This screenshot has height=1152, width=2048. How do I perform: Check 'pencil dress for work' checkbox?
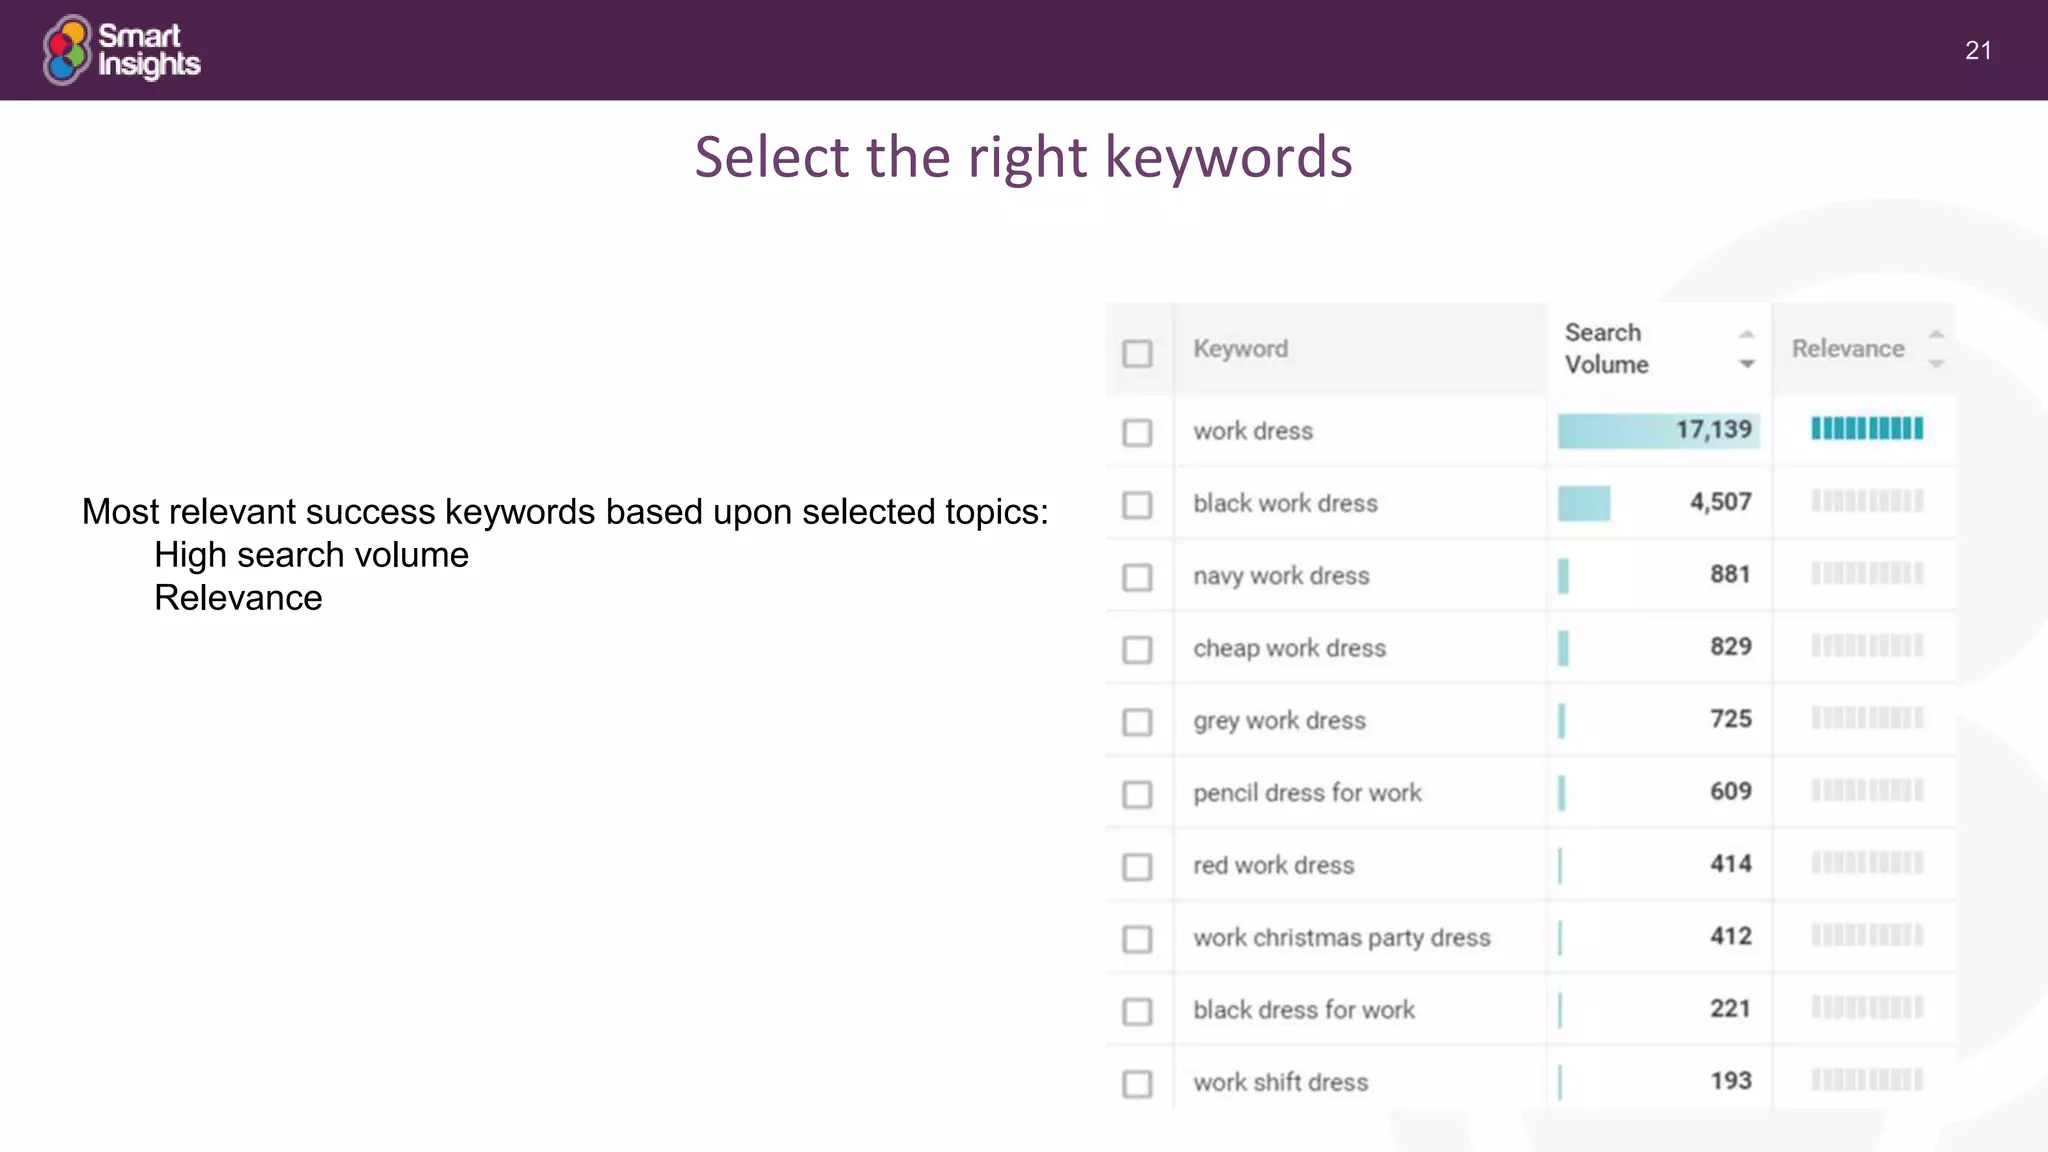[1137, 794]
